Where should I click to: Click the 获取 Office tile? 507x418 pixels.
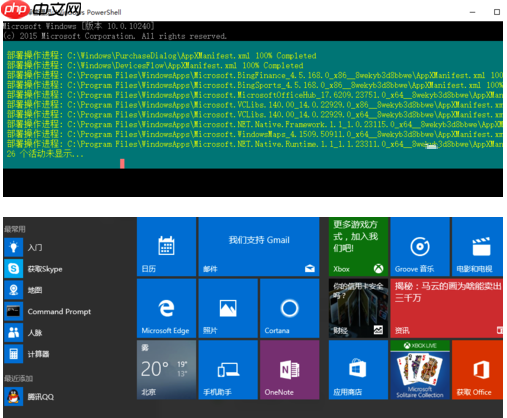(x=477, y=370)
